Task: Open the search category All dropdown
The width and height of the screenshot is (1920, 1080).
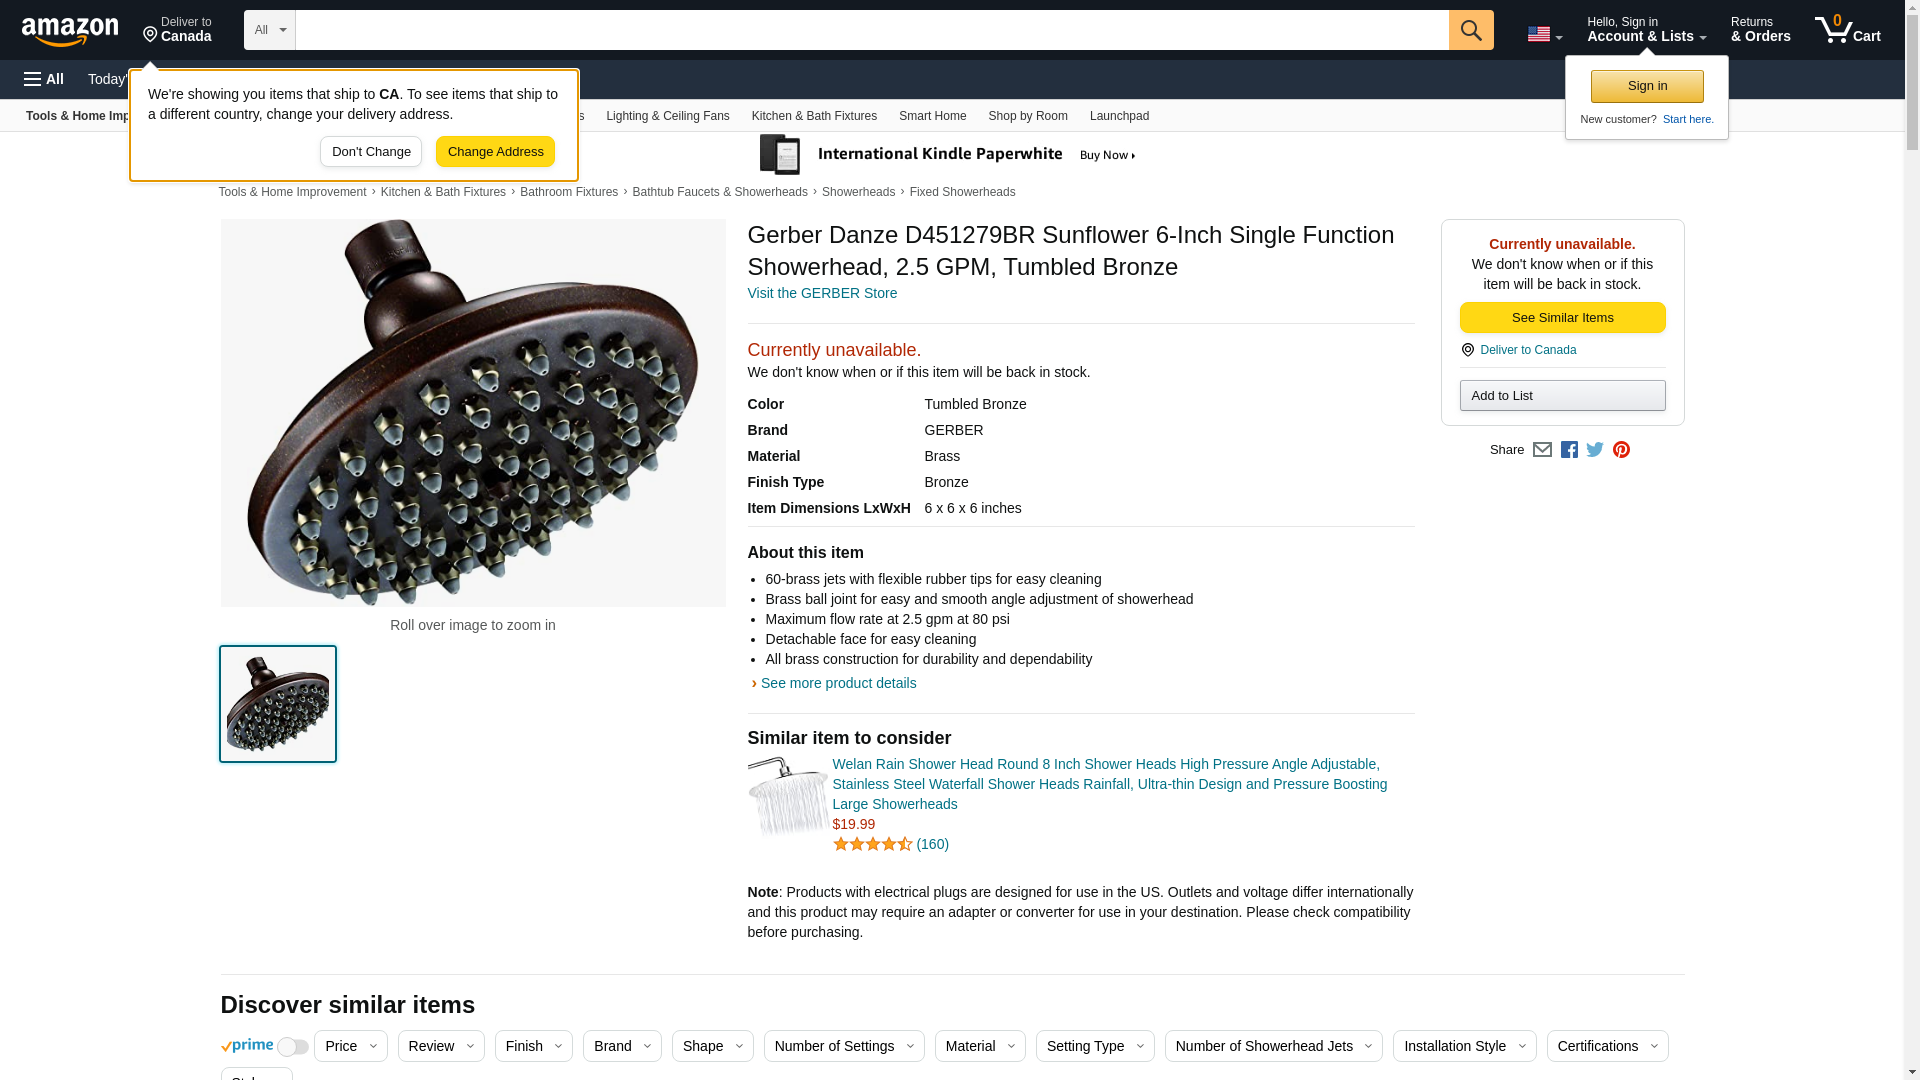Action: pyautogui.click(x=269, y=30)
